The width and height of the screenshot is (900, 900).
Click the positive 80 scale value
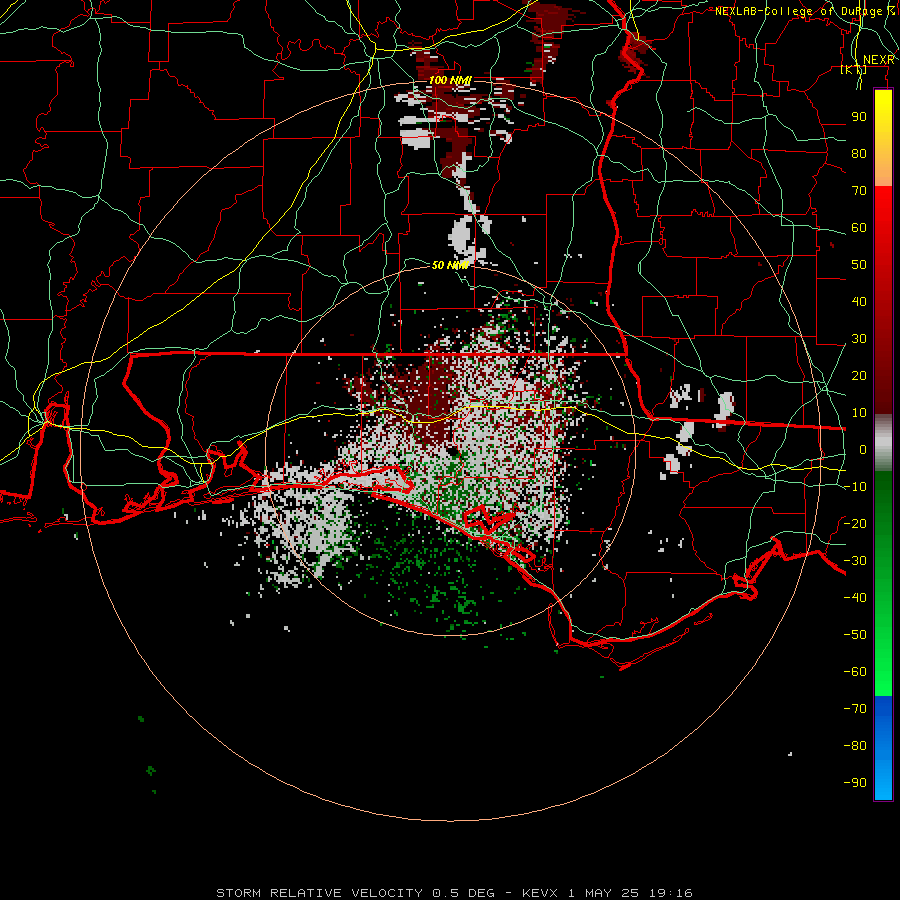[x=859, y=153]
